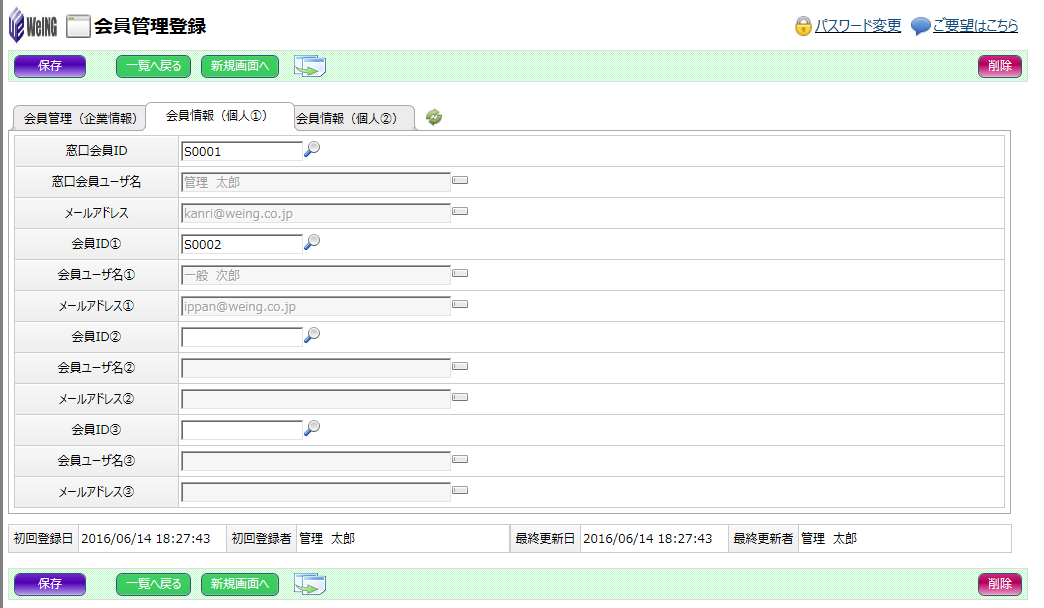Click the bottom 新規画面へ button
Screen dimensions: 1044x608
click(x=239, y=583)
